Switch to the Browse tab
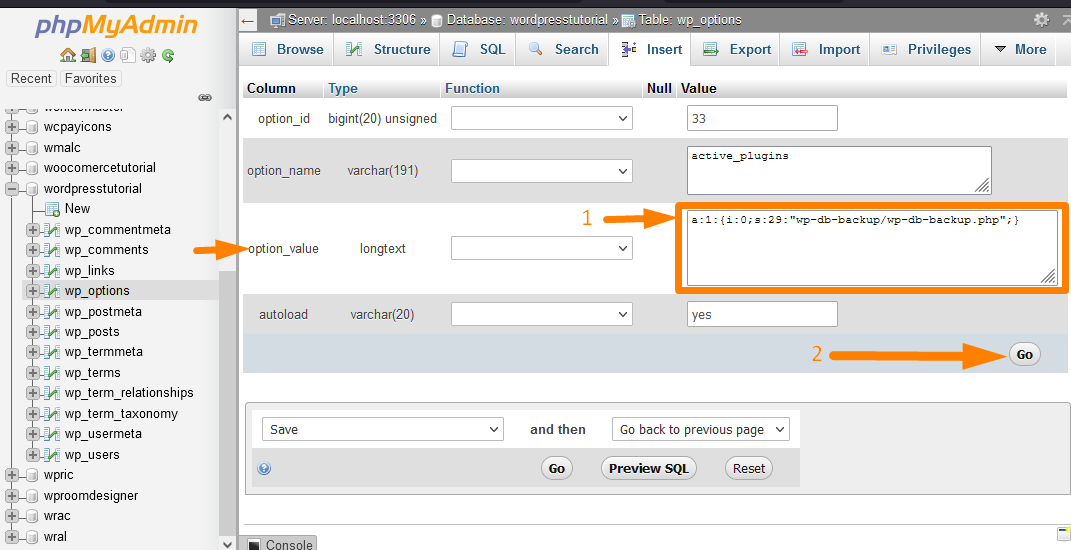The image size is (1071, 550). tap(287, 50)
